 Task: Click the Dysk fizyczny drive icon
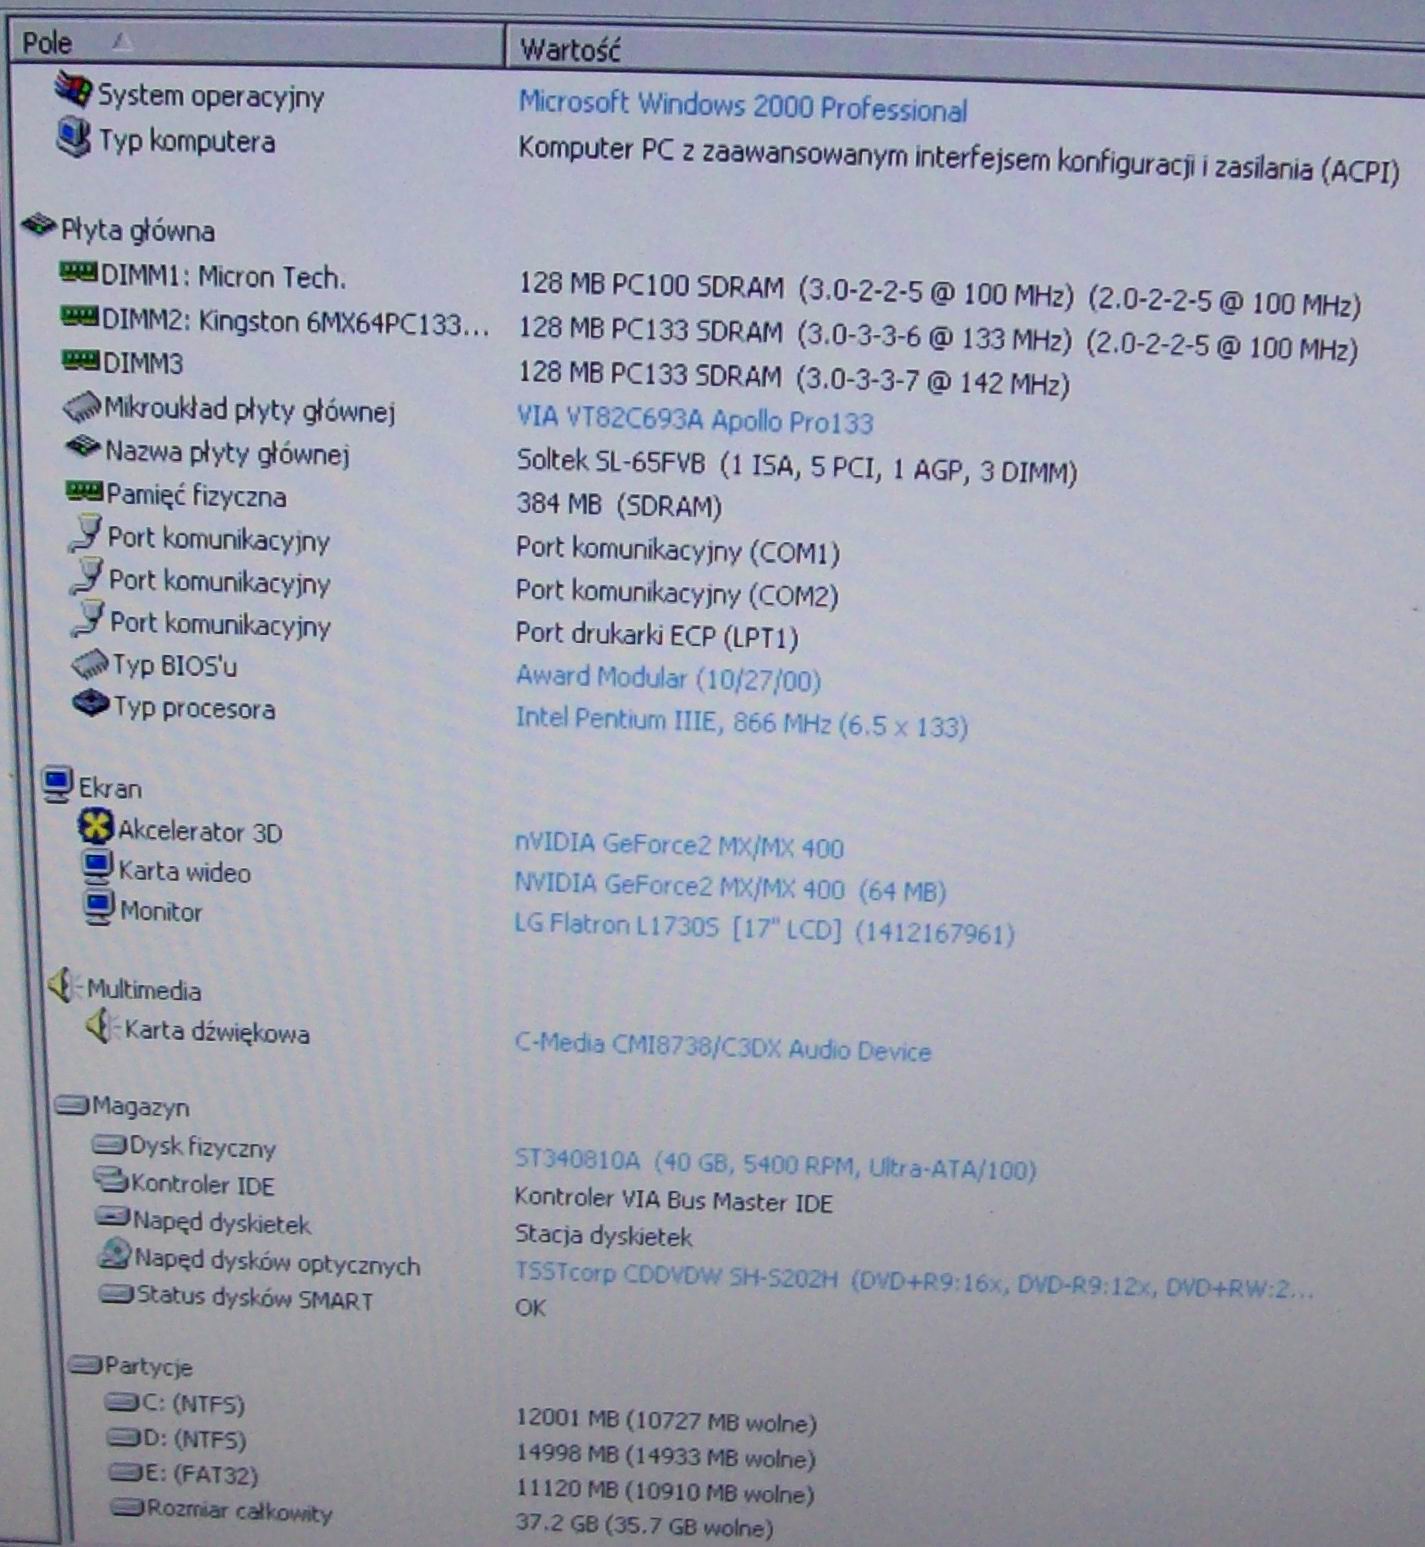pos(109,1143)
